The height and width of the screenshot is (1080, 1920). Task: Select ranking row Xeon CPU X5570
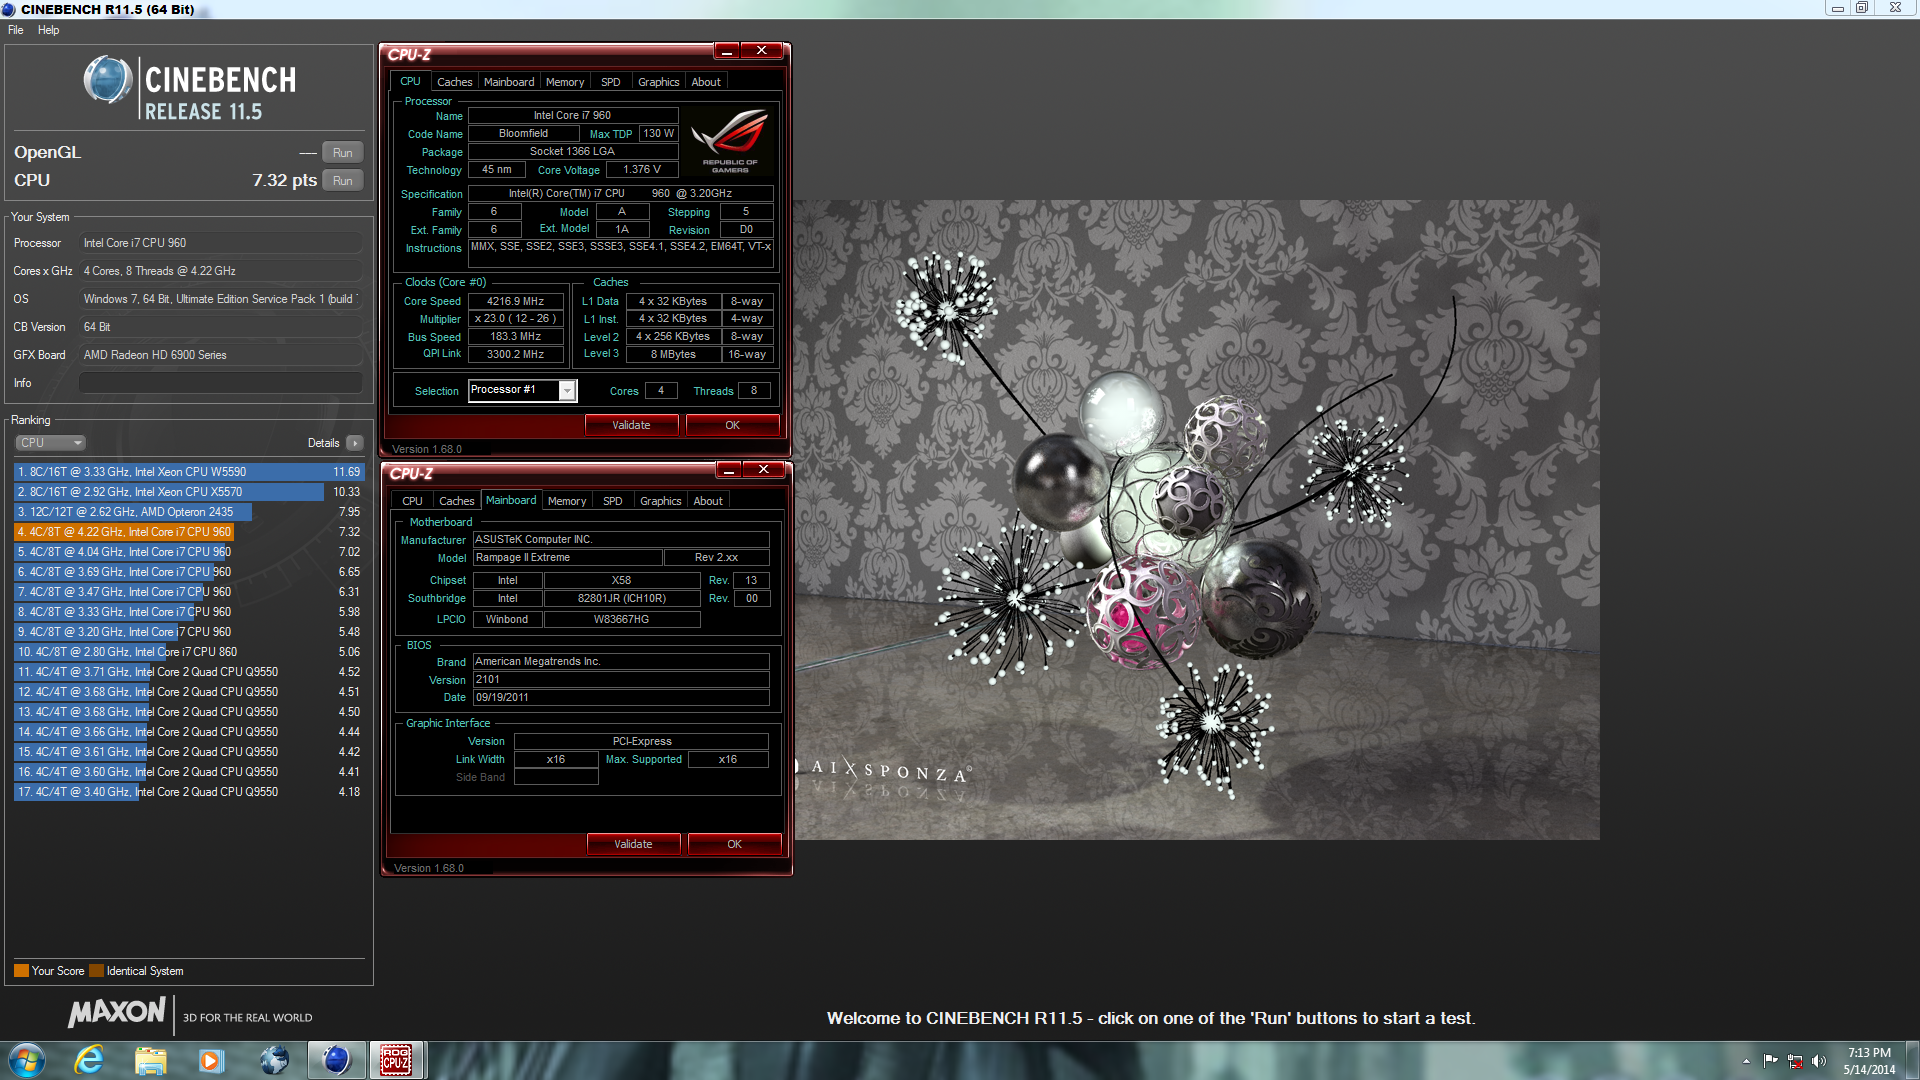click(x=189, y=492)
